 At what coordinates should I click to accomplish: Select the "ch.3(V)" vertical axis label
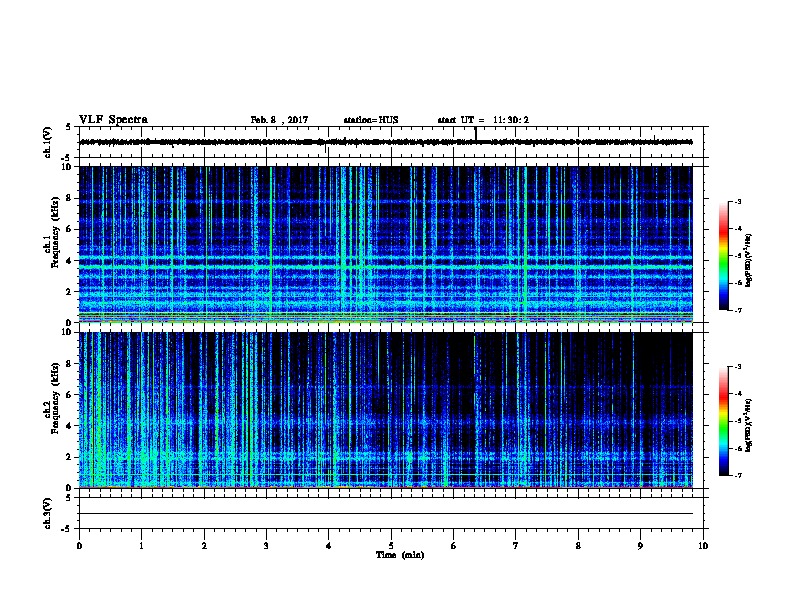47,513
